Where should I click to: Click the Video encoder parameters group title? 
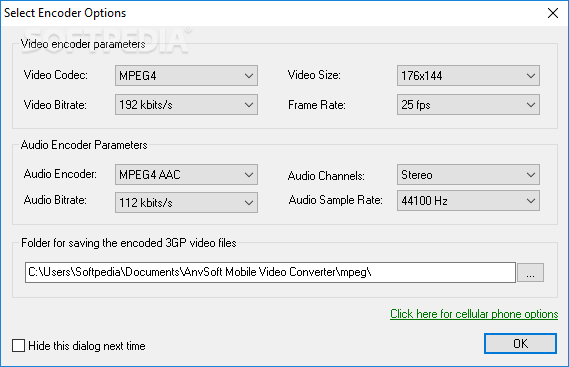point(83,44)
